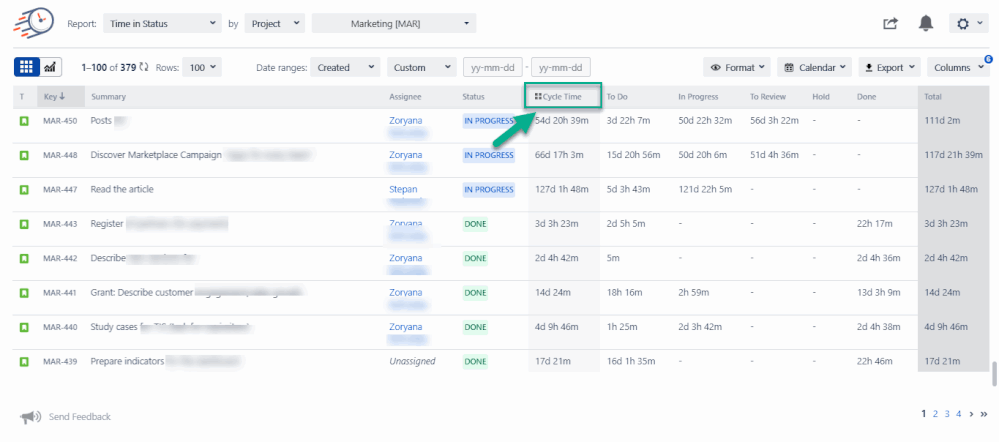Open issue key MAR-441
Screen dimensions: 999x442
tap(60, 292)
